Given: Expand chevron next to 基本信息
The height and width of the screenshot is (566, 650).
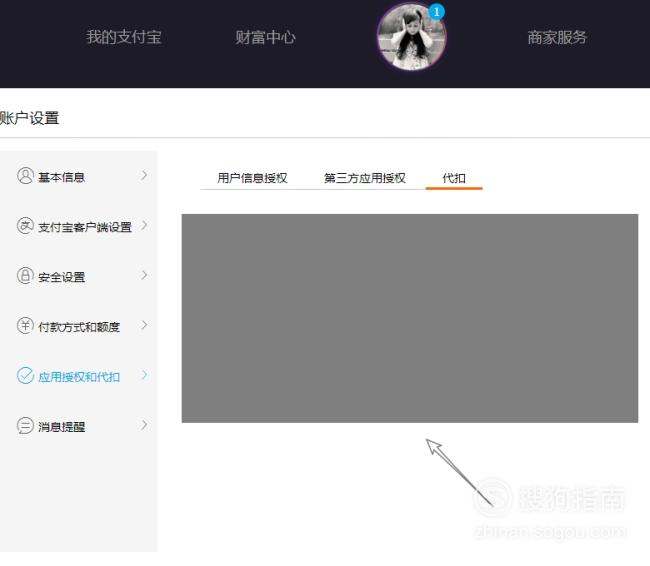Looking at the screenshot, I should [144, 175].
